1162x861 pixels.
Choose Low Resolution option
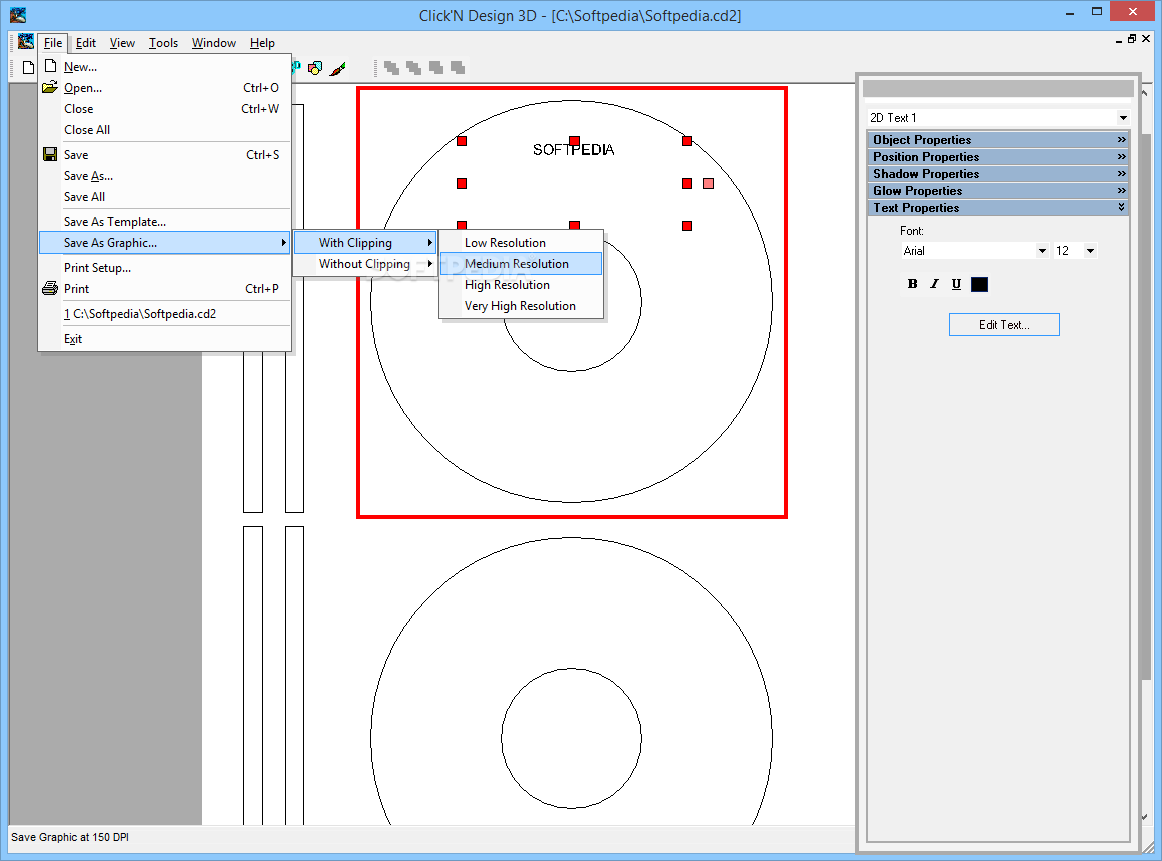pos(521,242)
